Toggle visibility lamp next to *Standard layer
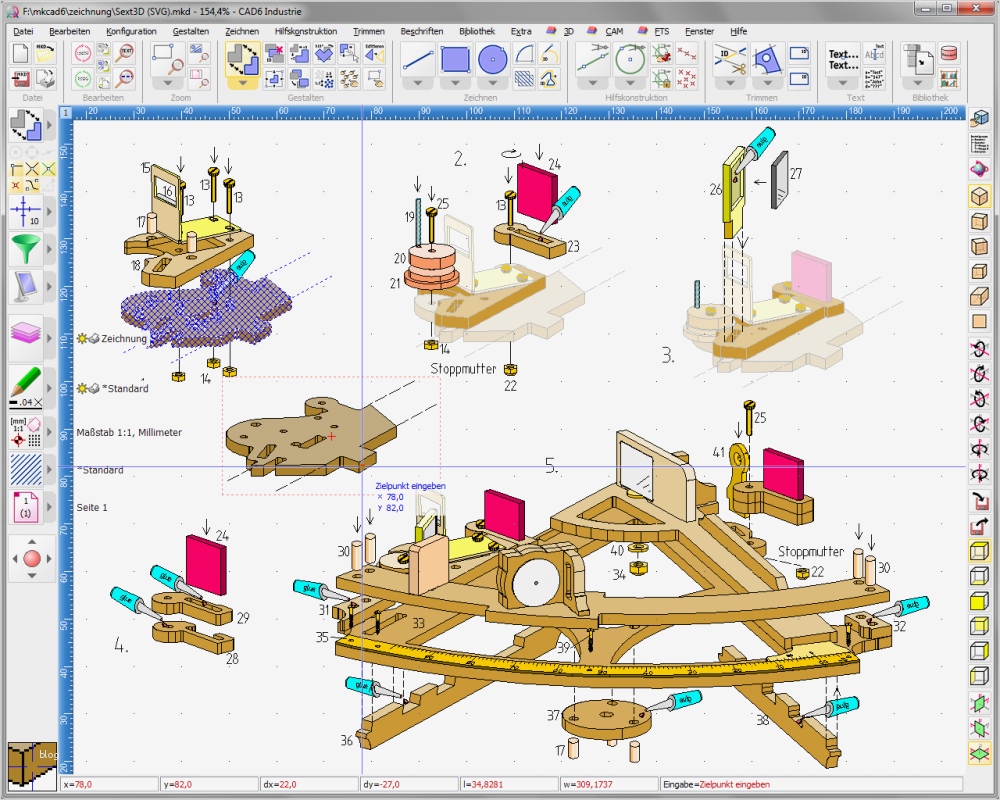This screenshot has width=1000, height=800. tap(82, 388)
